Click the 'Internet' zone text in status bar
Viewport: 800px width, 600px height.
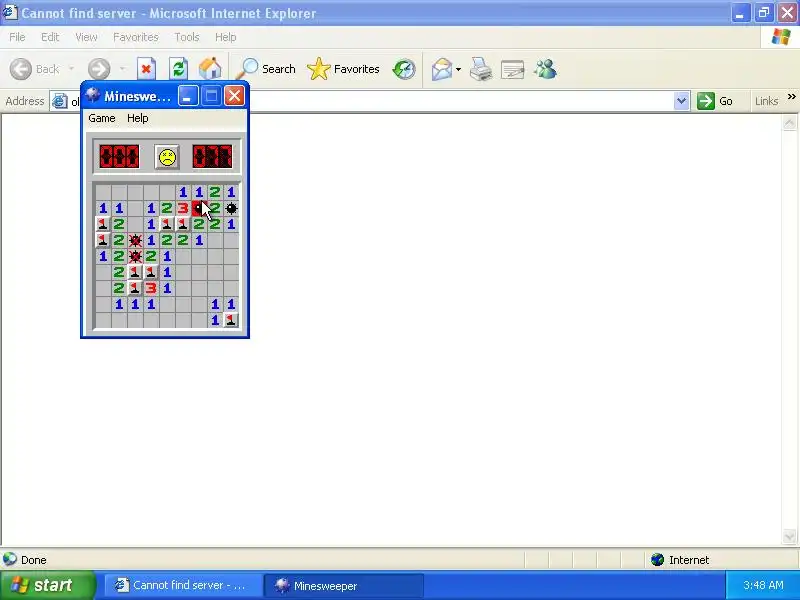point(689,560)
